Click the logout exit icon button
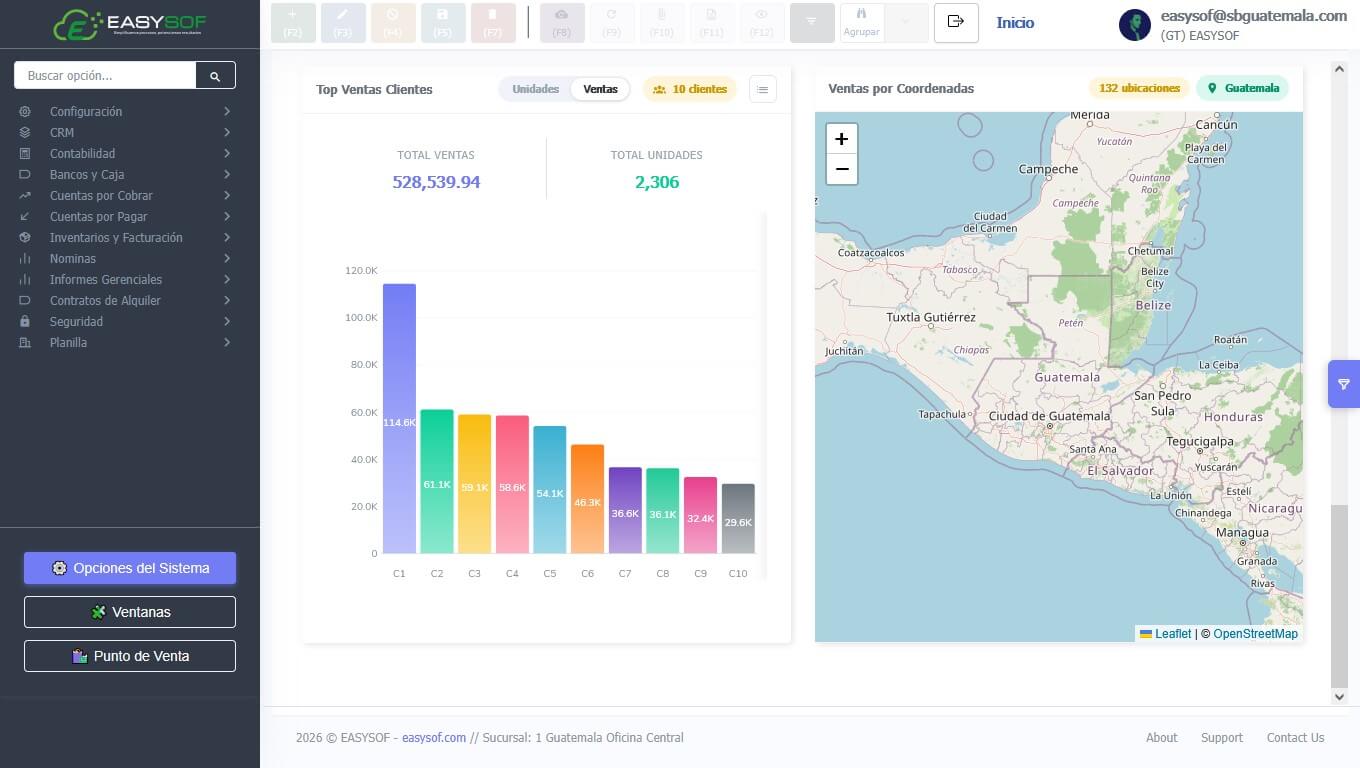 pyautogui.click(x=956, y=22)
